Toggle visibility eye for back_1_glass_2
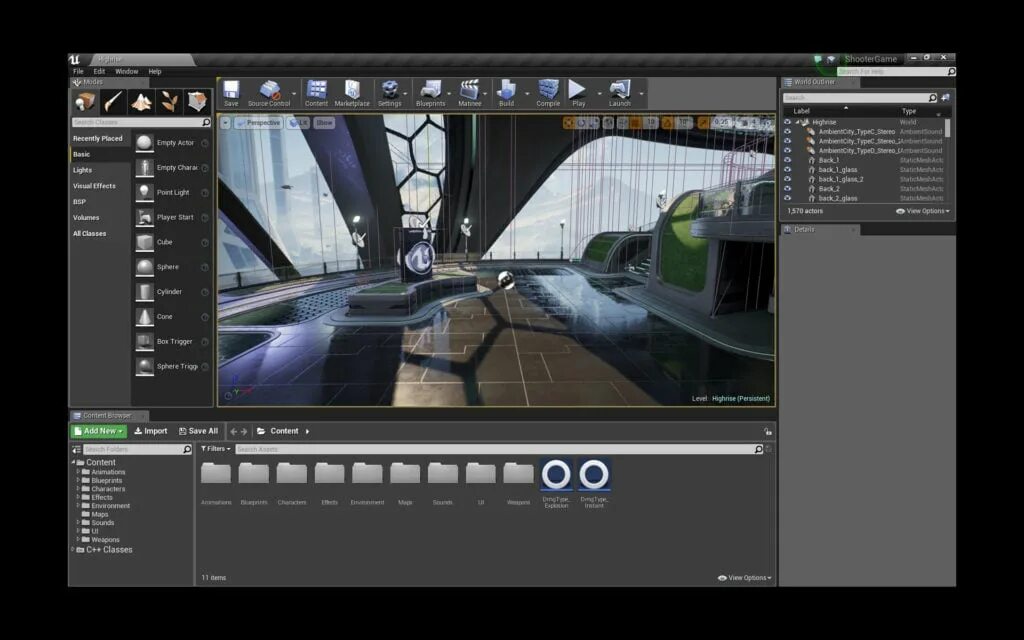The width and height of the screenshot is (1024, 640). pyautogui.click(x=787, y=179)
